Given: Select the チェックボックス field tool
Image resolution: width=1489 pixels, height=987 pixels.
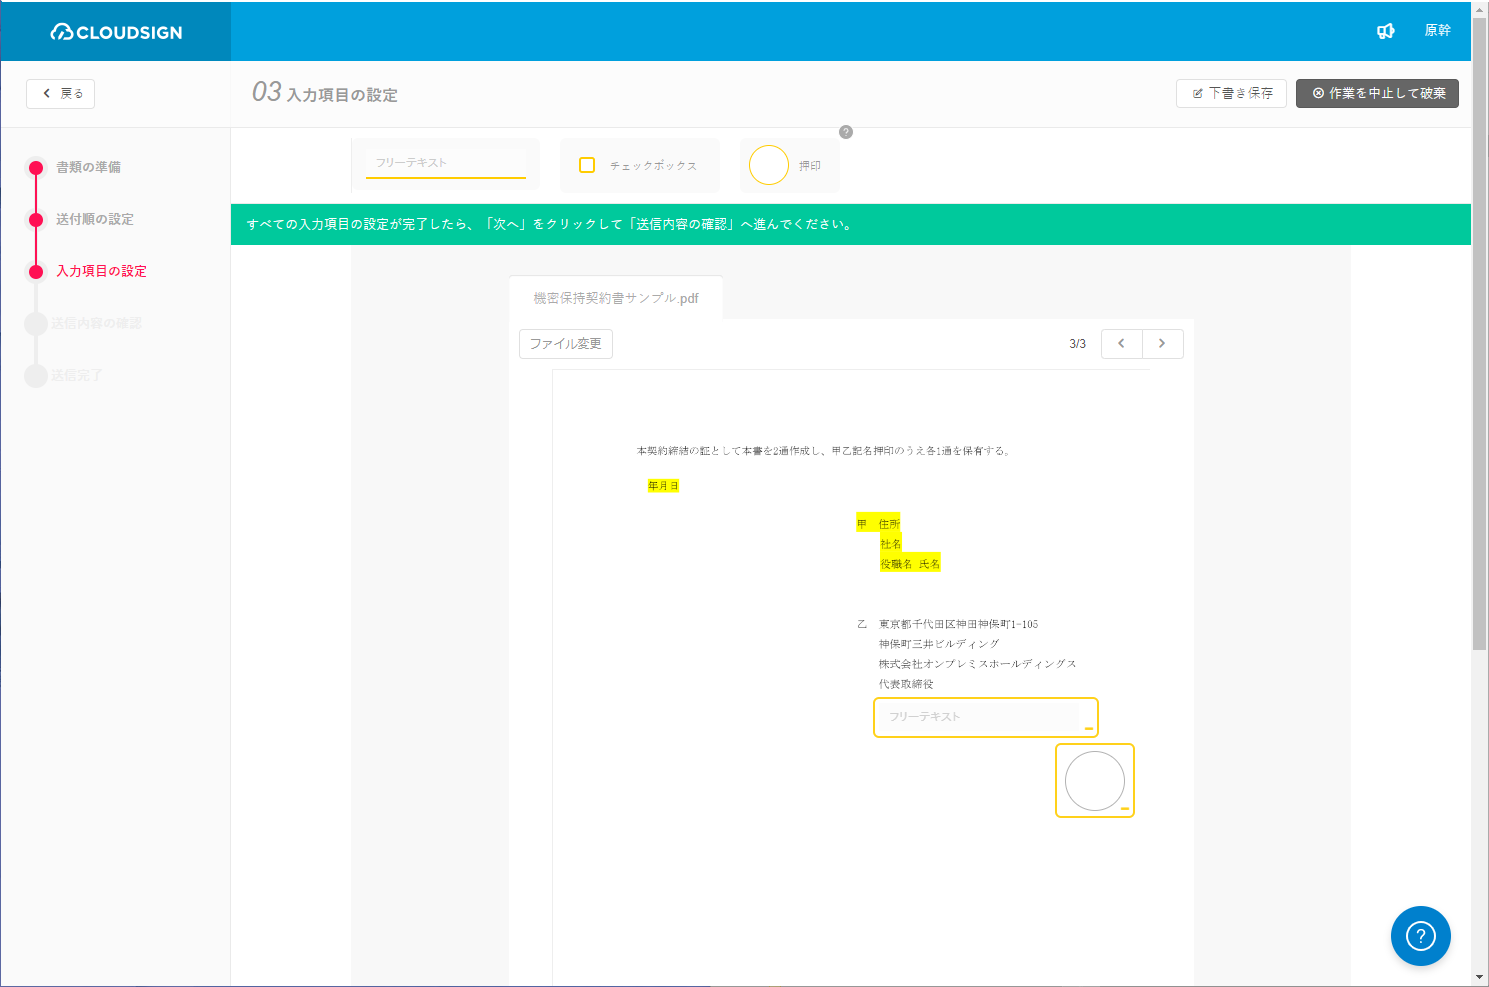Looking at the screenshot, I should pyautogui.click(x=640, y=165).
